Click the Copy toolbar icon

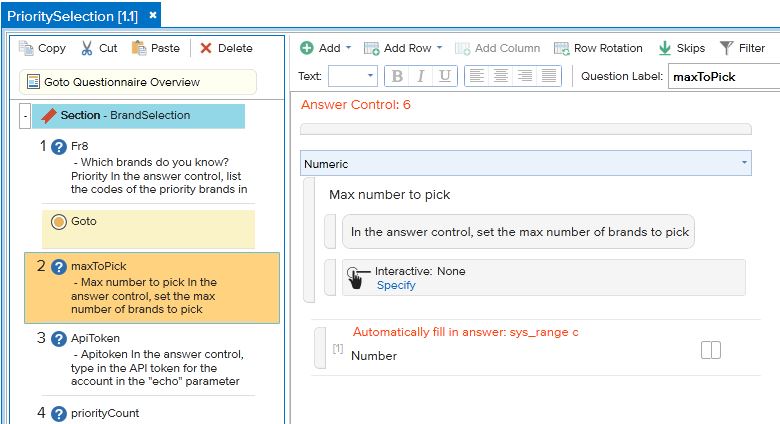pyautogui.click(x=26, y=48)
